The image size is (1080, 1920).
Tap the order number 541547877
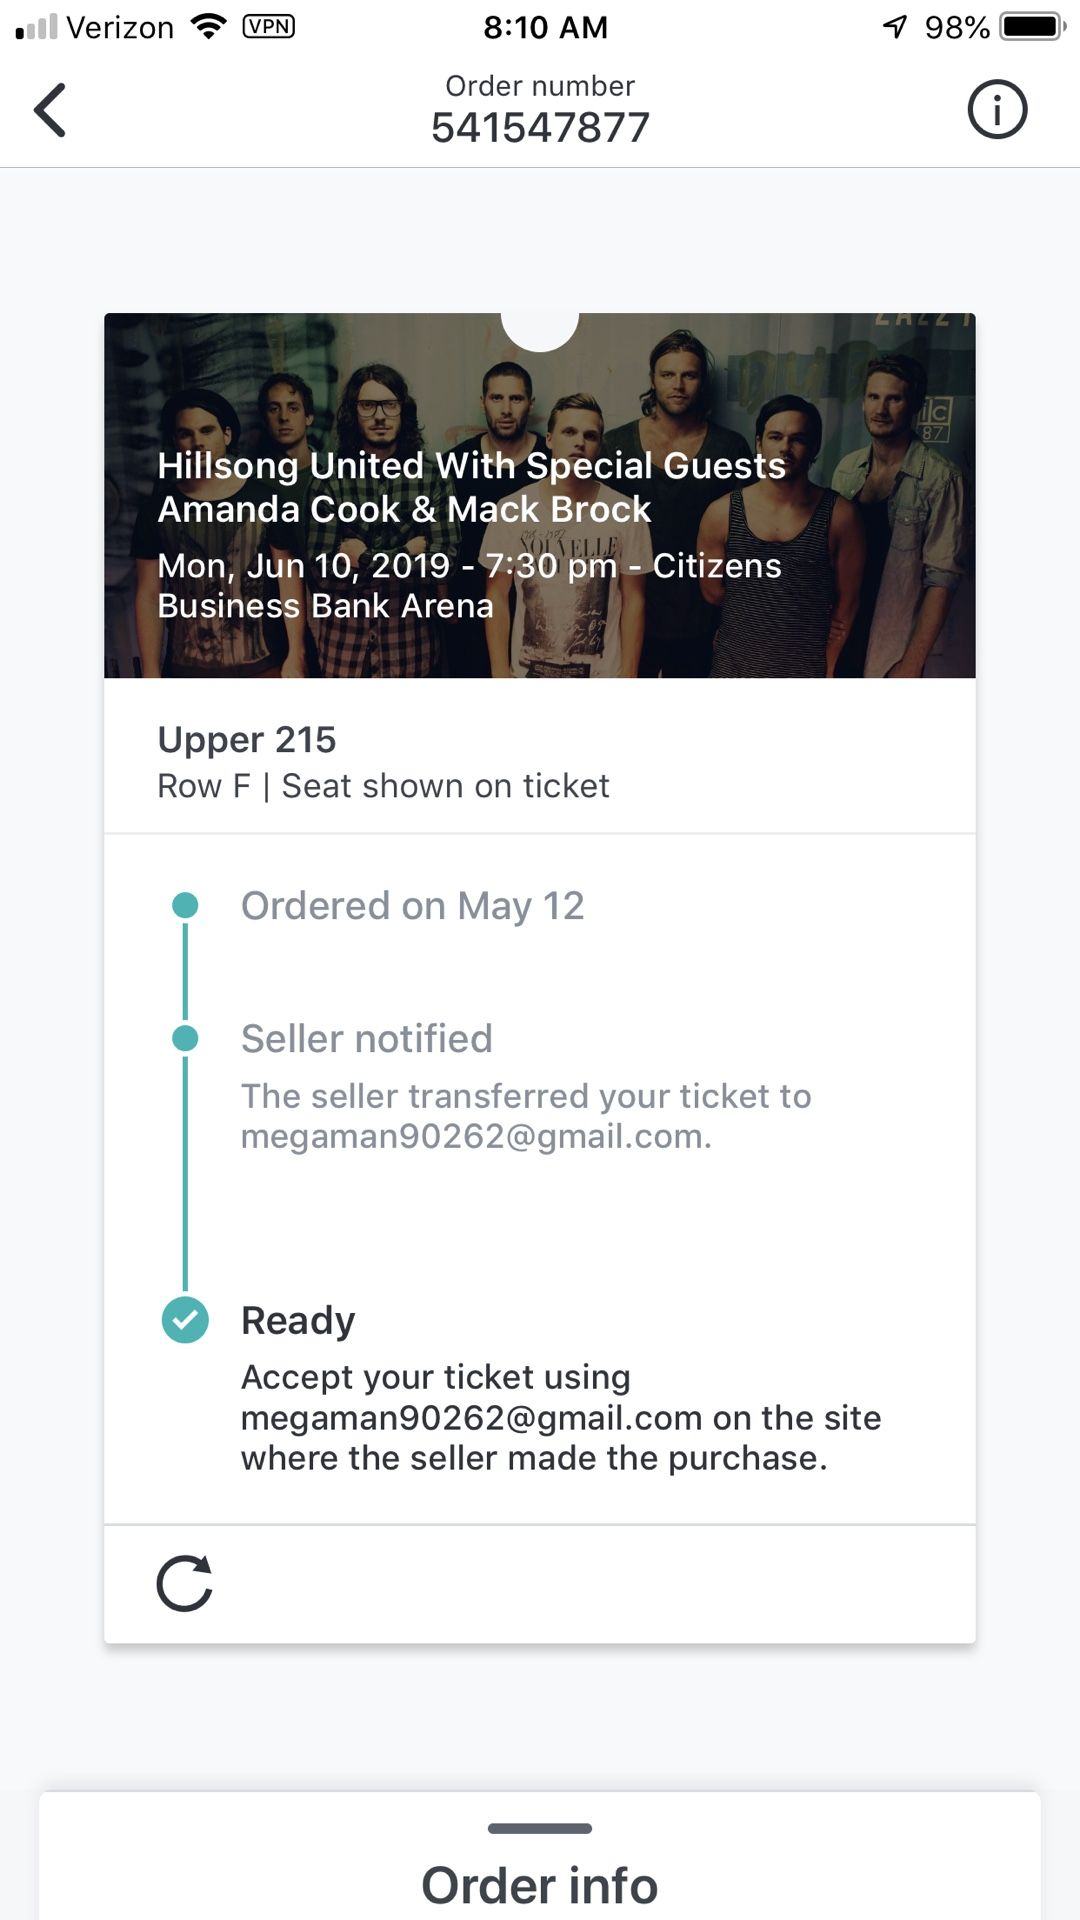[540, 127]
